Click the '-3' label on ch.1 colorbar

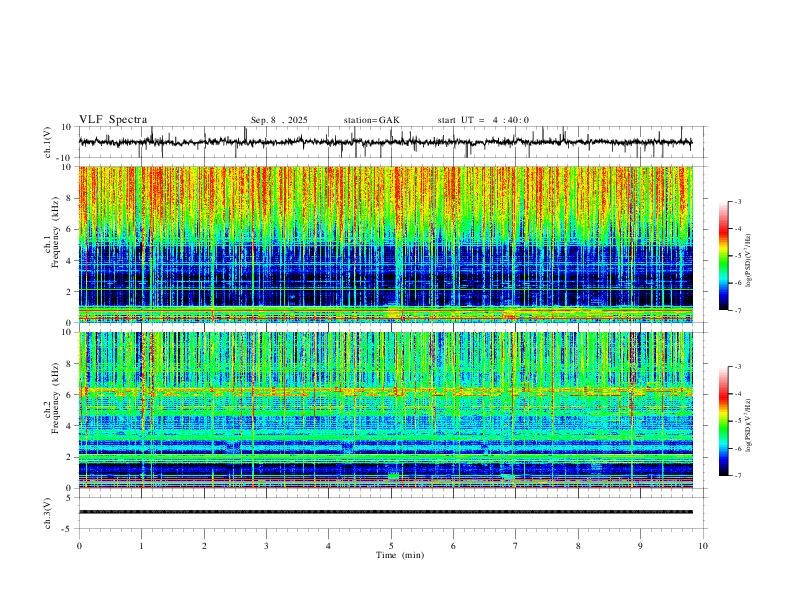point(737,202)
